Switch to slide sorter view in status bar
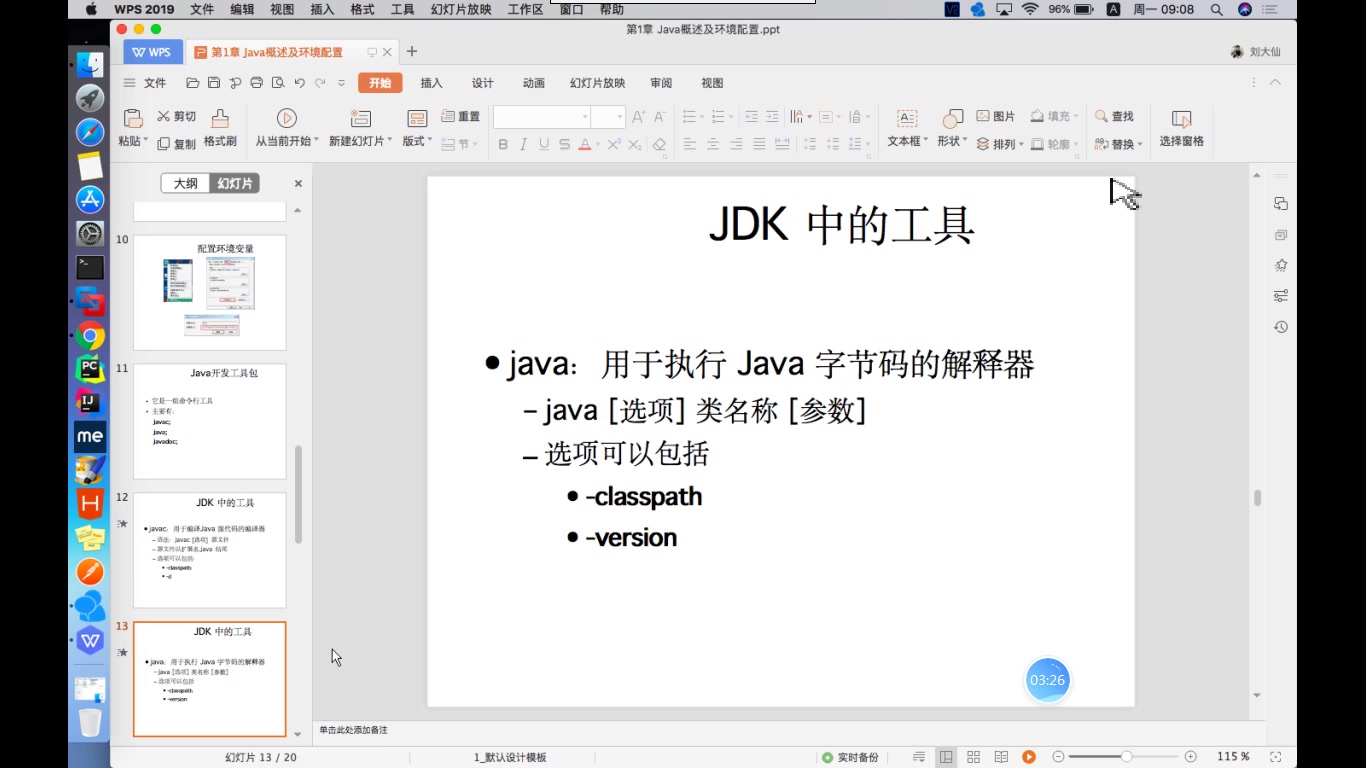Image resolution: width=1366 pixels, height=768 pixels. pos(971,757)
